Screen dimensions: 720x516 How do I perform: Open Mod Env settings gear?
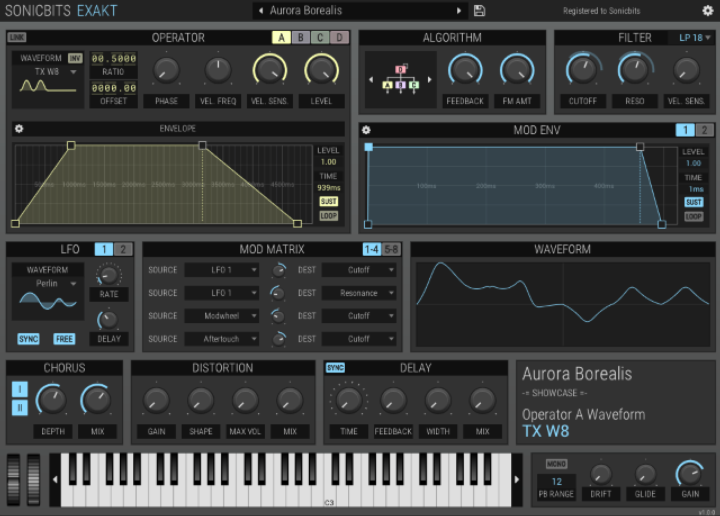click(x=366, y=130)
